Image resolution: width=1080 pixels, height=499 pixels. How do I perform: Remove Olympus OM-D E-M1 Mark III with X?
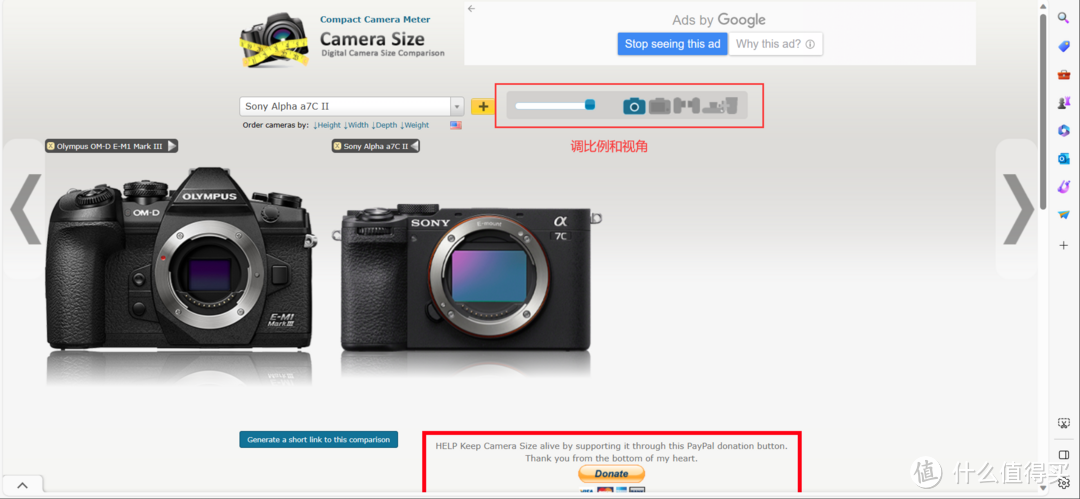[51, 146]
